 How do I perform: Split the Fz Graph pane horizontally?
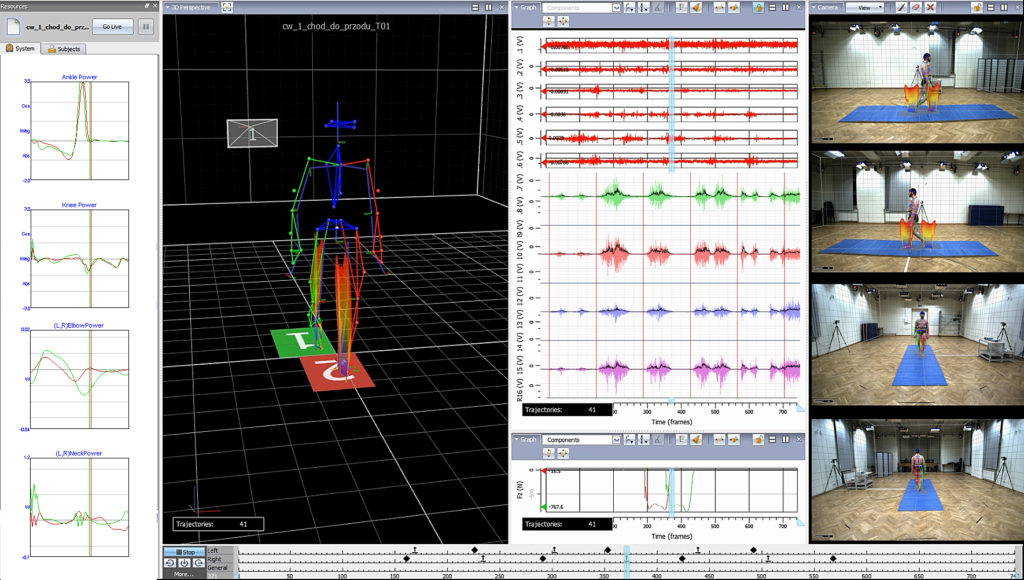[x=773, y=440]
